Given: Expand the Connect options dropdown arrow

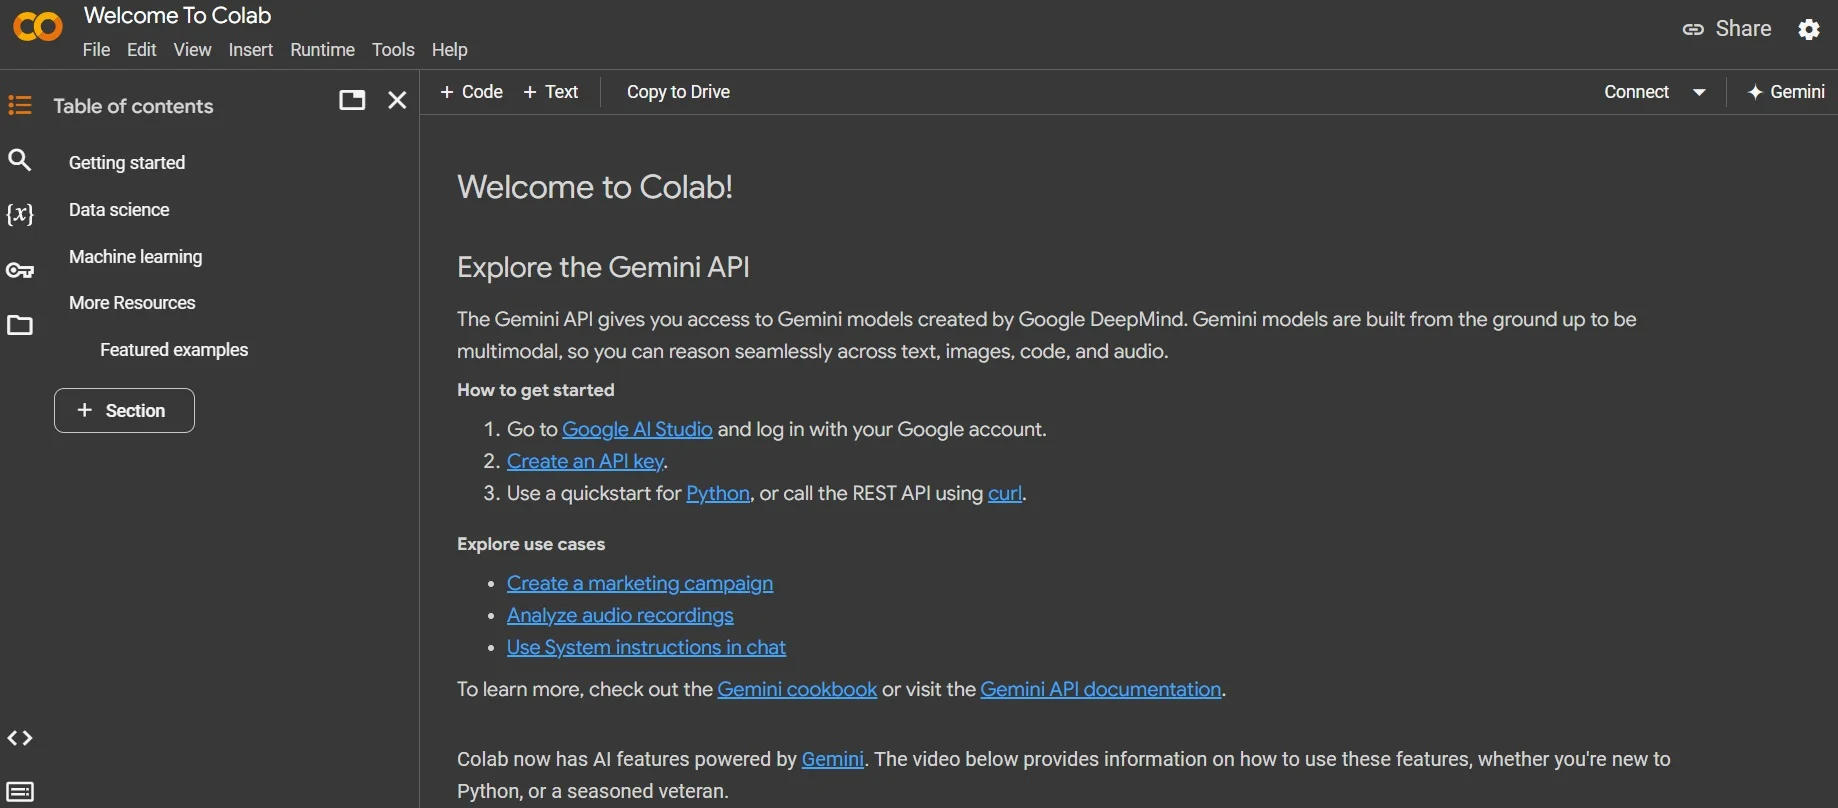Looking at the screenshot, I should point(1699,92).
